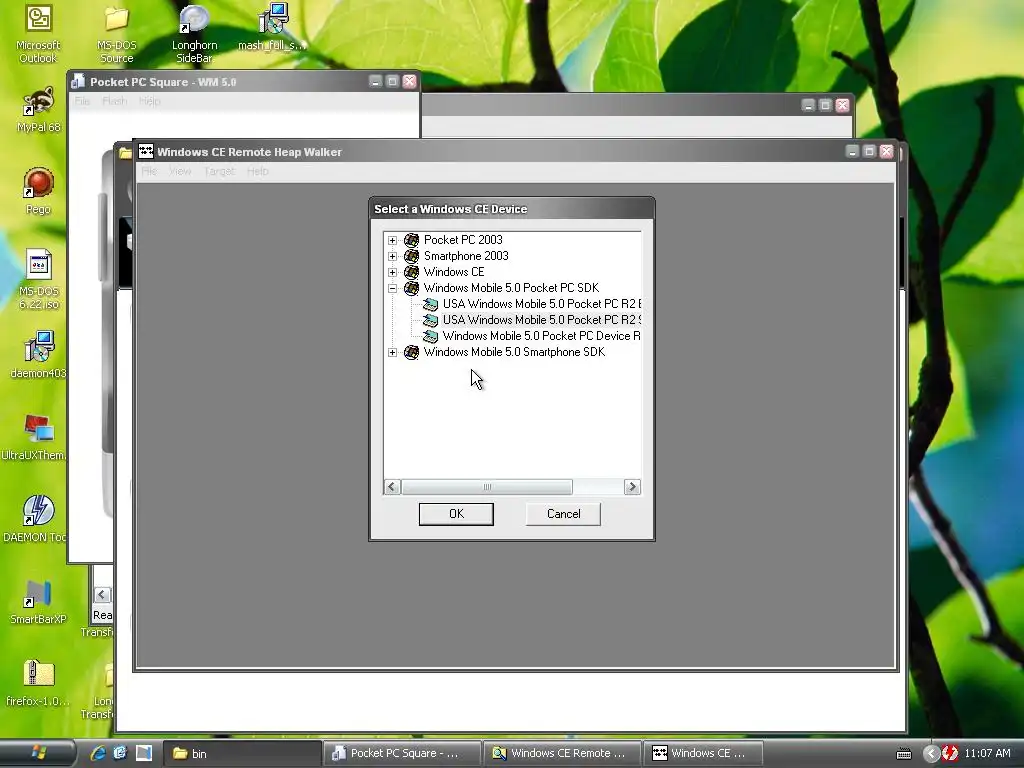Open MS-DOS Source folder on desktop
1024x768 pixels.
tap(116, 35)
